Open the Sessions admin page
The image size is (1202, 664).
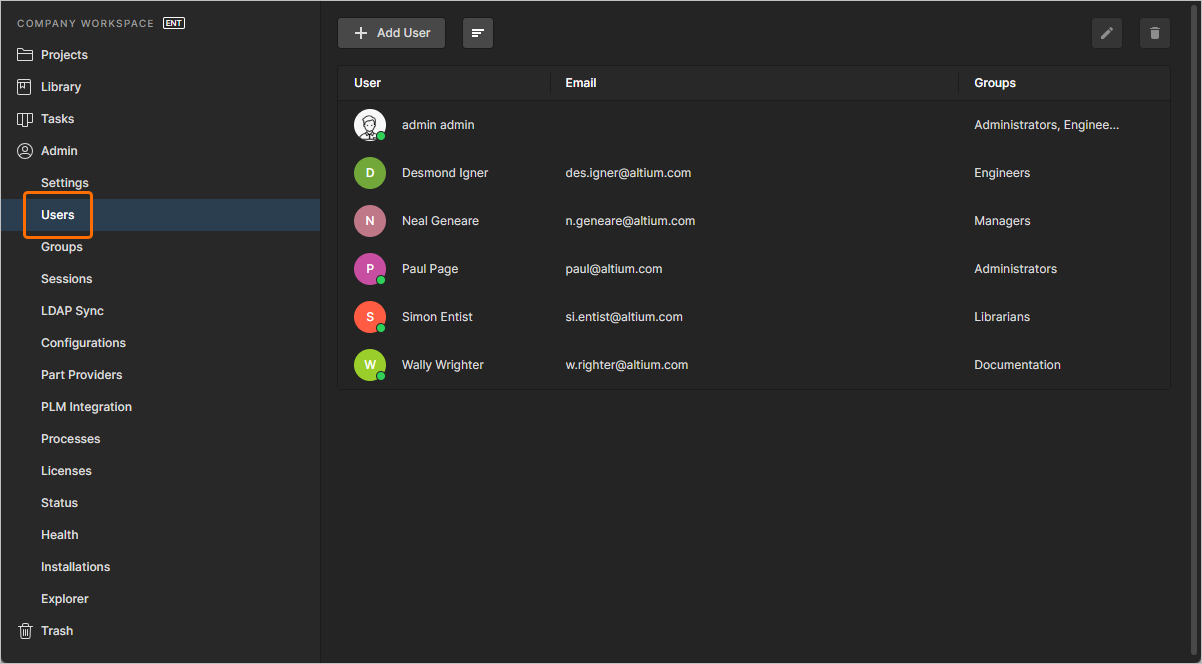click(66, 278)
